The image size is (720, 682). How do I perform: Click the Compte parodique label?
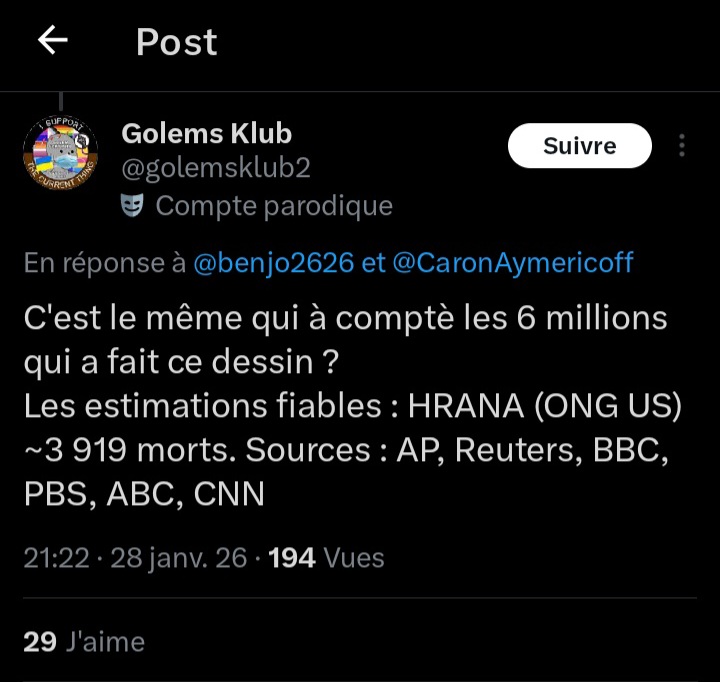274,206
